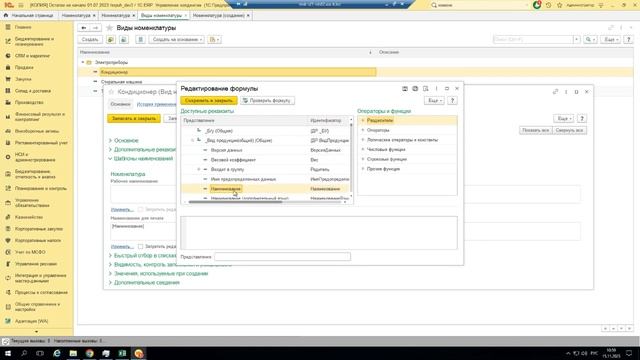
Task: Collapse the Шаблоны наименований section
Action: click(x=110, y=158)
